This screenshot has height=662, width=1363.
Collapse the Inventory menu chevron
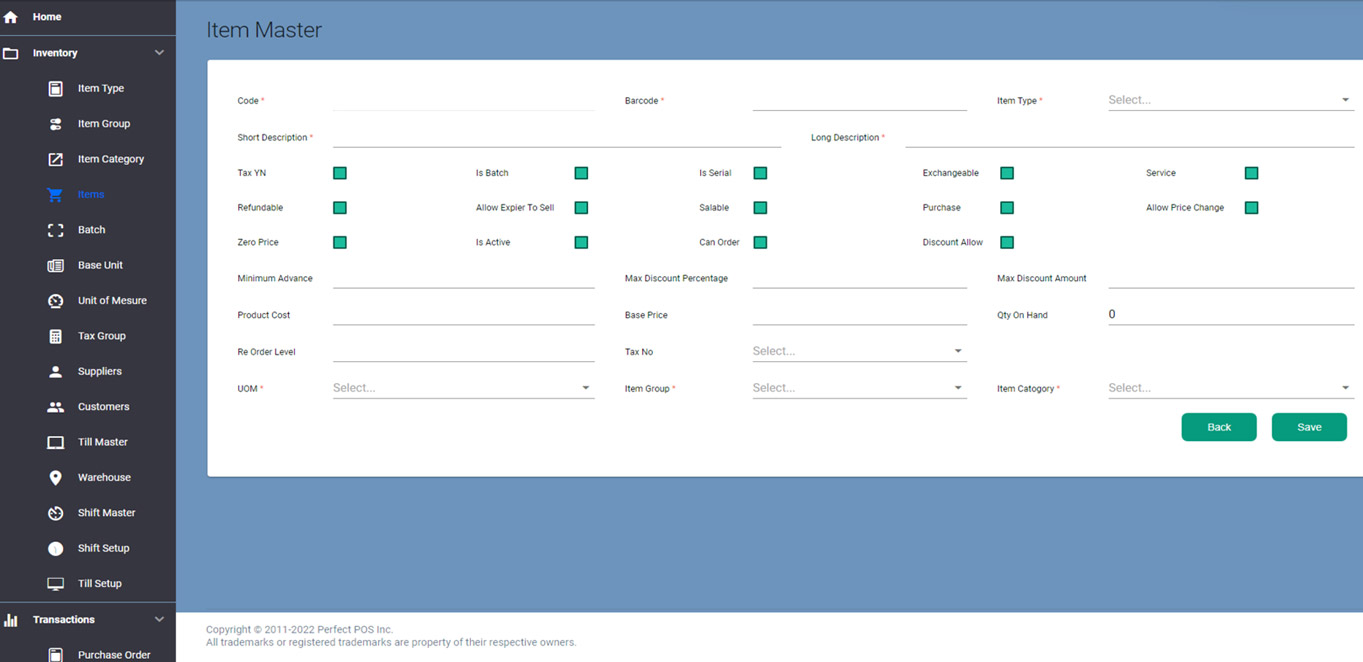(x=159, y=53)
